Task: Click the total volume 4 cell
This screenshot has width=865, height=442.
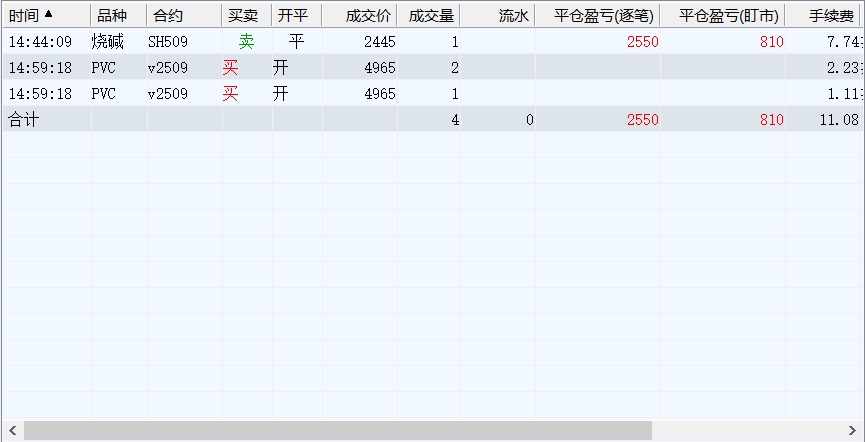Action: (455, 120)
